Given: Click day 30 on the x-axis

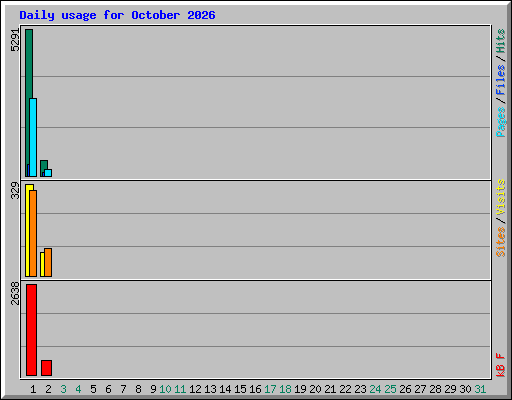Looking at the screenshot, I should click(465, 389).
